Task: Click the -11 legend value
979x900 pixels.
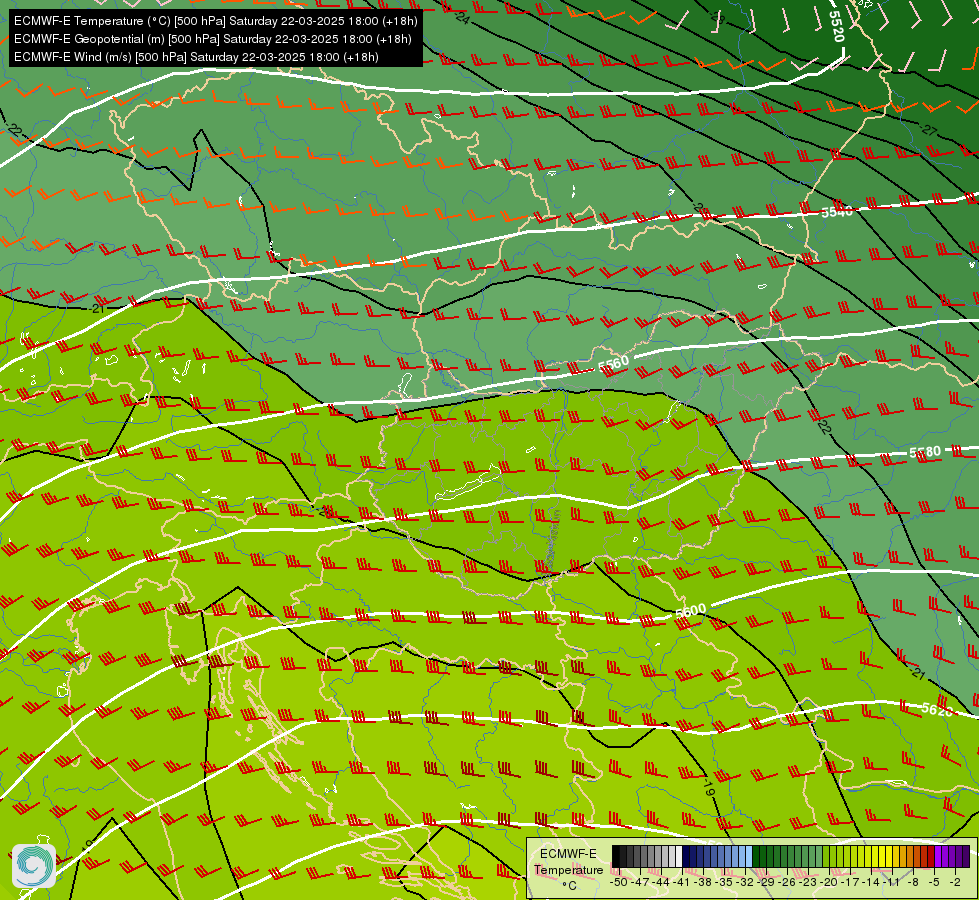Action: (892, 882)
